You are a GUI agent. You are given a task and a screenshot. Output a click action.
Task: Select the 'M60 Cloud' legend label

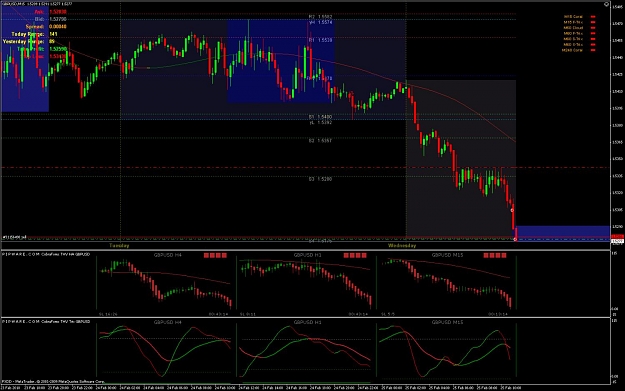coord(573,28)
